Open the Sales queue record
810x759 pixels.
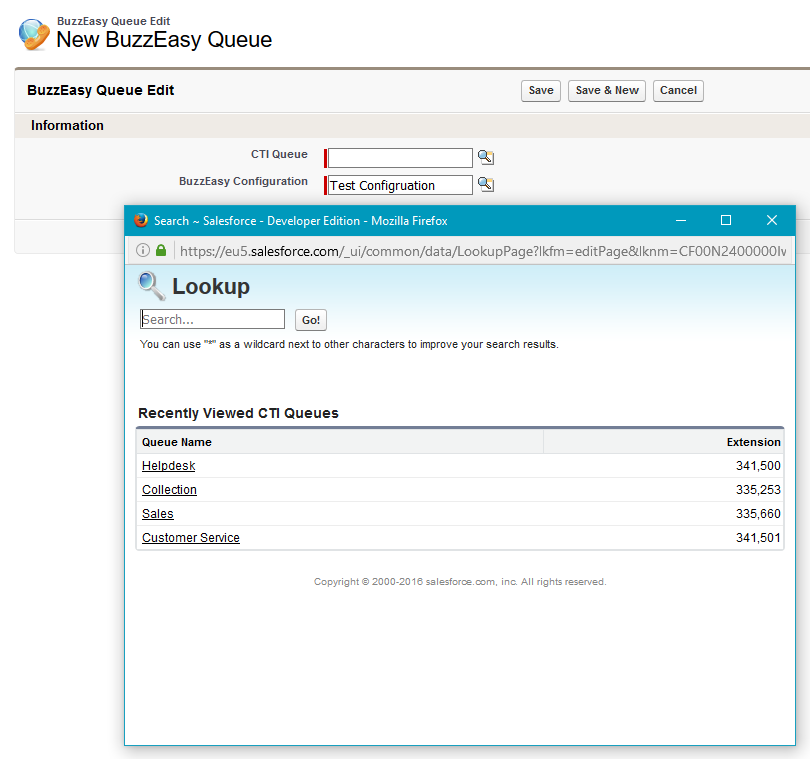(157, 513)
